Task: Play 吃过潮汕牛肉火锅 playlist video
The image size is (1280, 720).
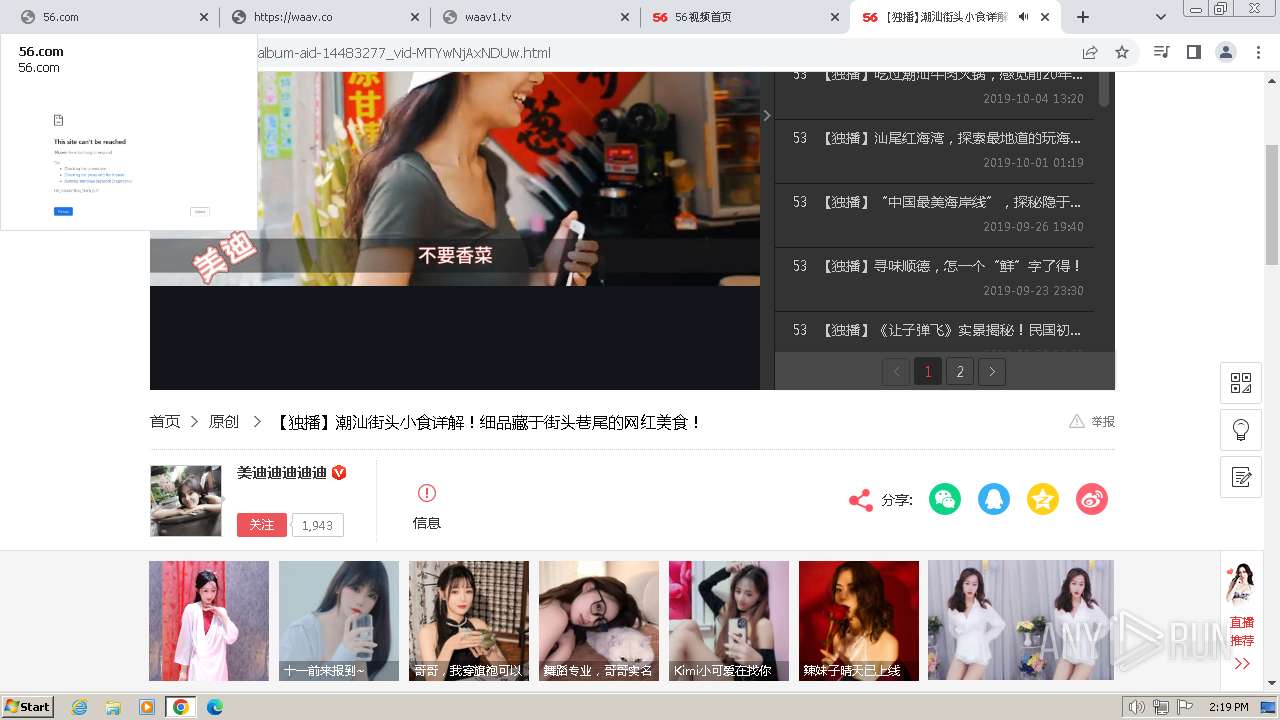Action: 934,94
